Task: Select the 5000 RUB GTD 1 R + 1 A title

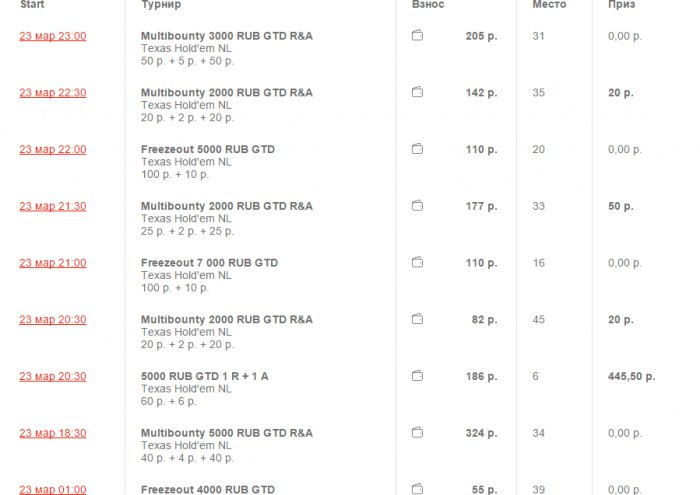Action: click(205, 376)
